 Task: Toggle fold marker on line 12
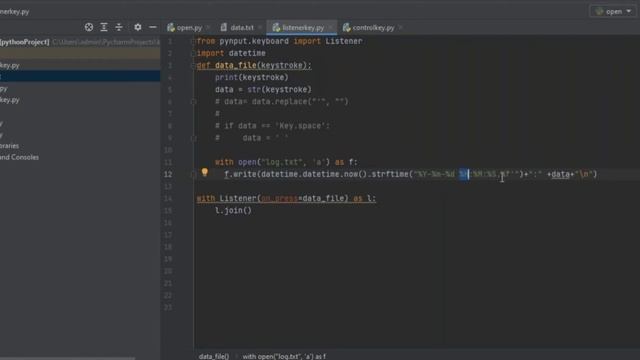coord(193,174)
